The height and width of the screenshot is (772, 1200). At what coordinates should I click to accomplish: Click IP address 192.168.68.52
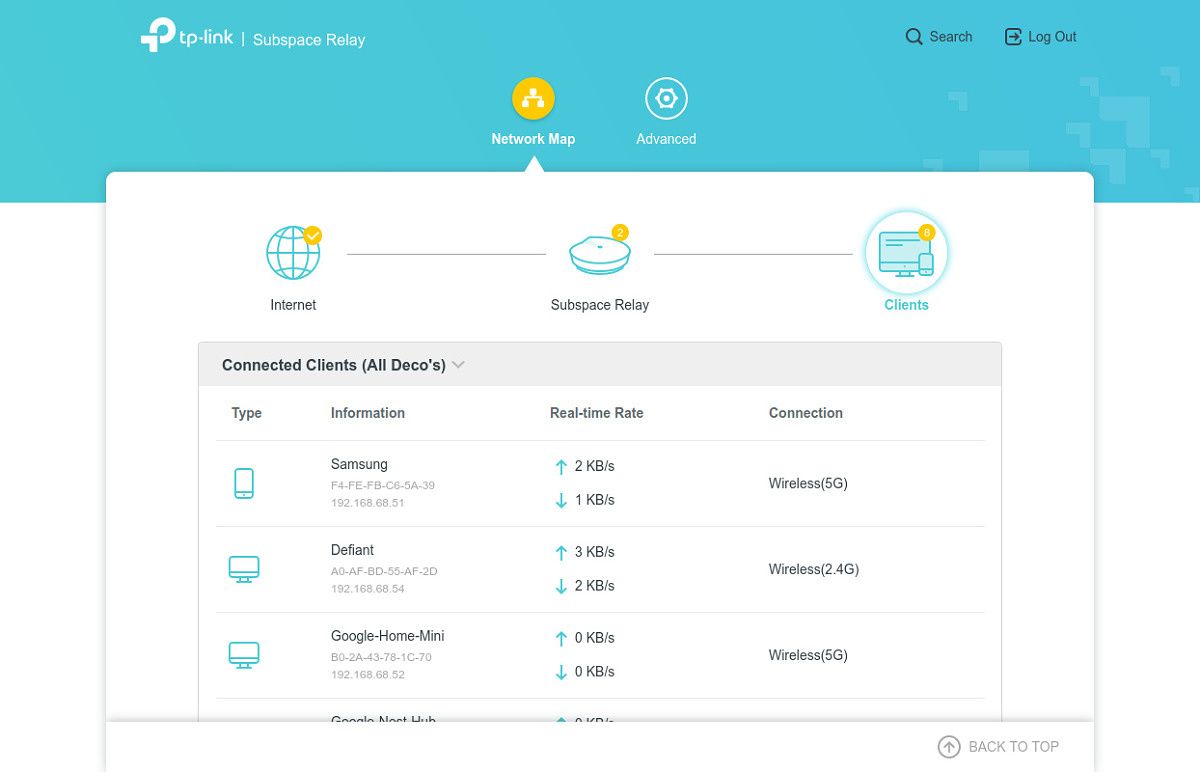click(368, 675)
